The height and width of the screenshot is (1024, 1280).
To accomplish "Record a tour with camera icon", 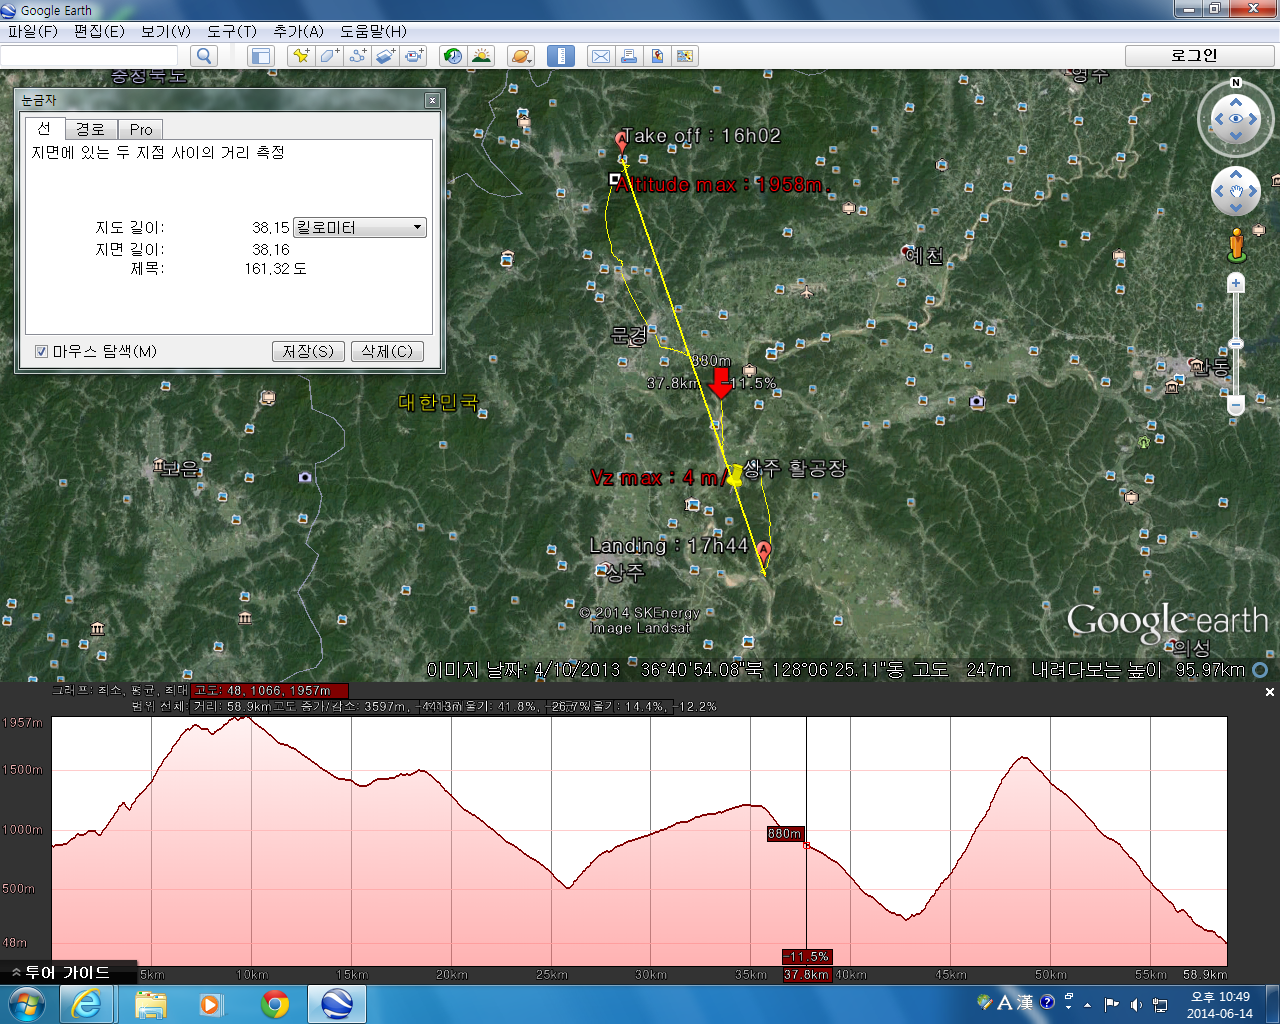I will 414,56.
